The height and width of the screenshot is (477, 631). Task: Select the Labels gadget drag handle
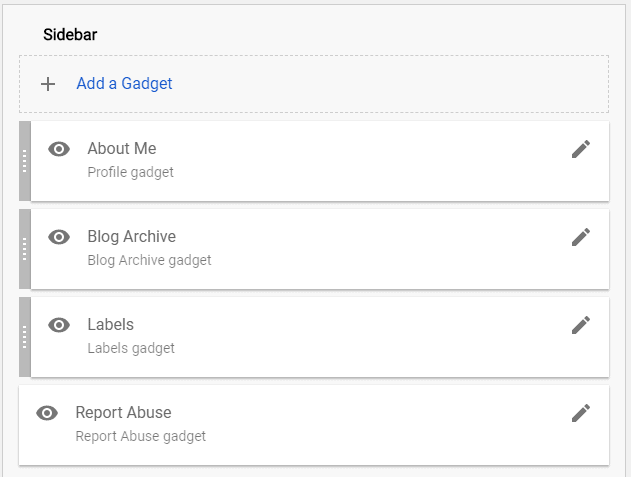pyautogui.click(x=25, y=337)
